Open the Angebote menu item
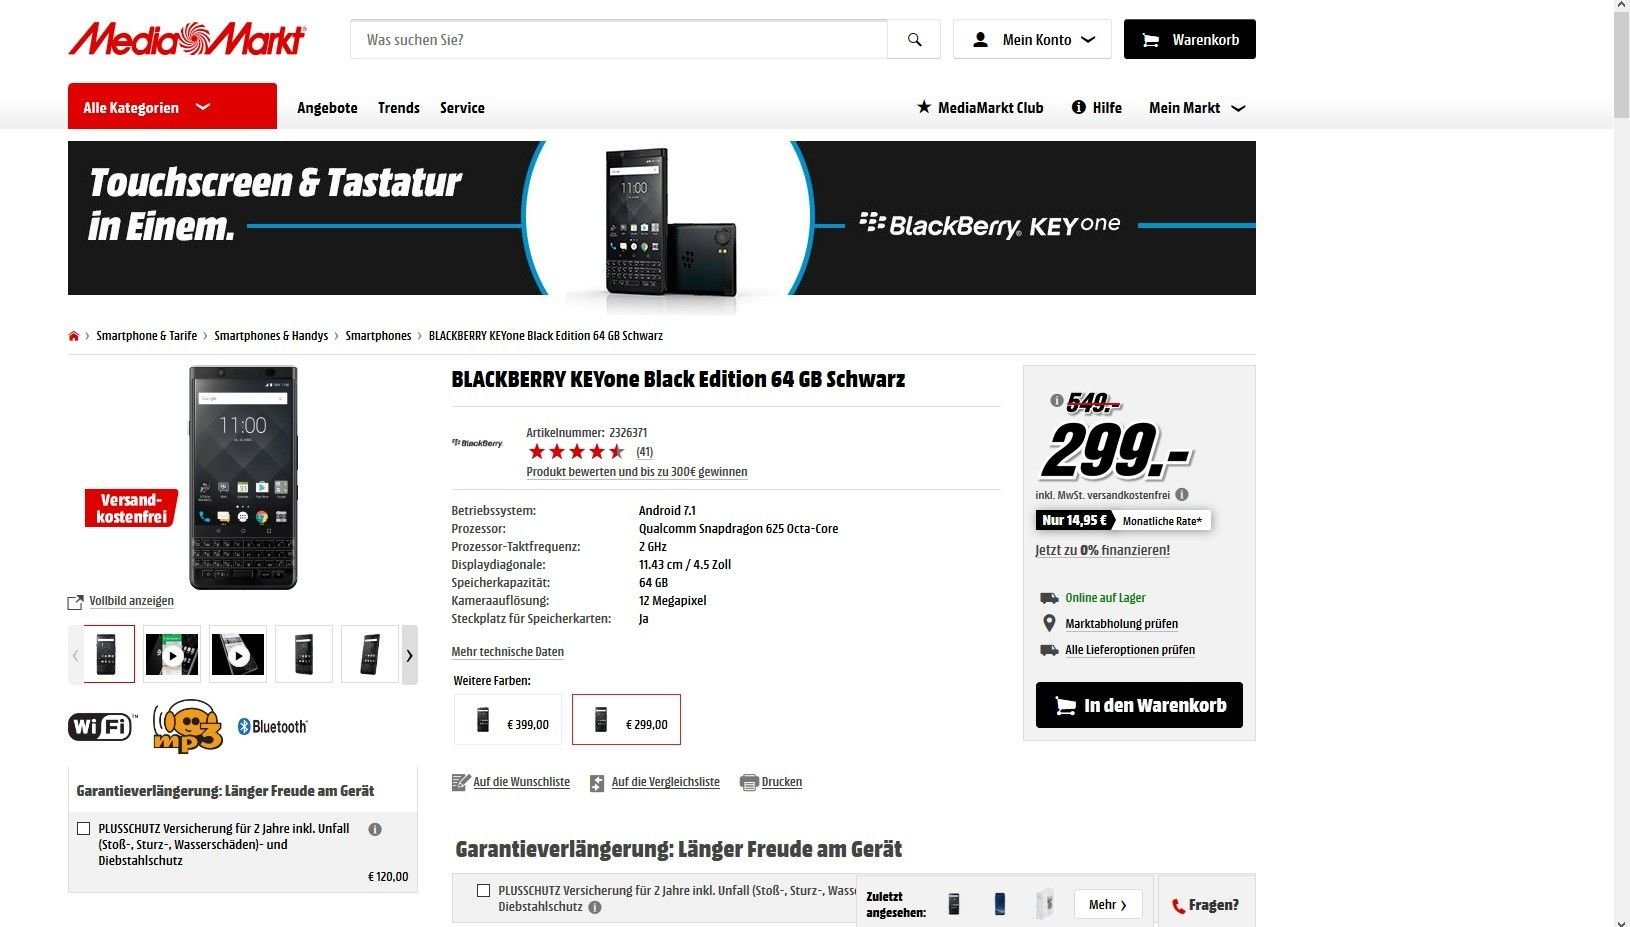Image resolution: width=1630 pixels, height=927 pixels. tap(327, 108)
